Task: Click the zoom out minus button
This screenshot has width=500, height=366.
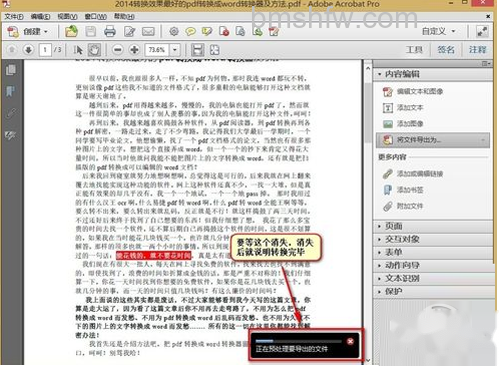Action: tap(117, 50)
